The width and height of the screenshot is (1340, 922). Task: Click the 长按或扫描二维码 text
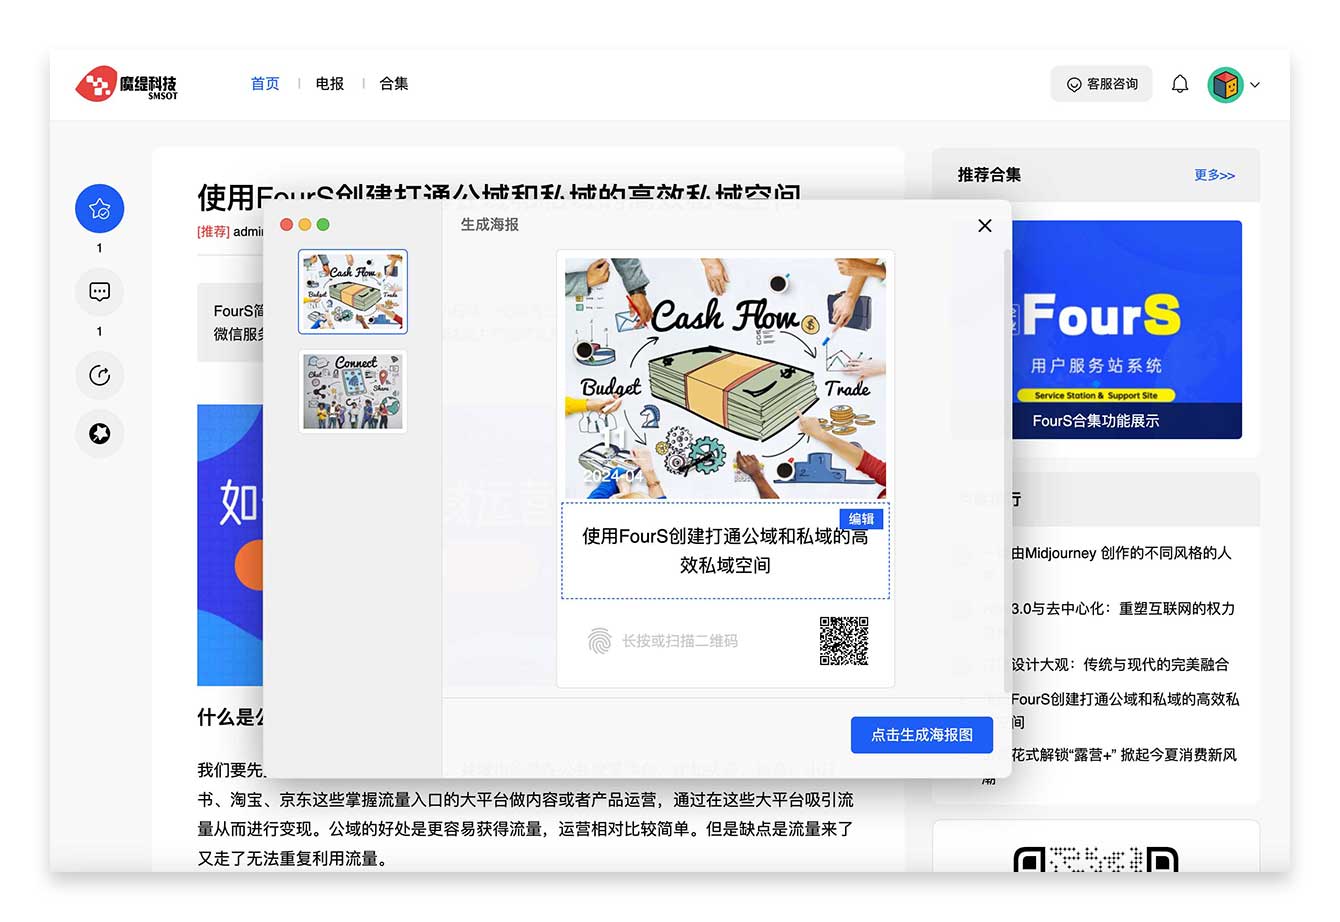(680, 641)
